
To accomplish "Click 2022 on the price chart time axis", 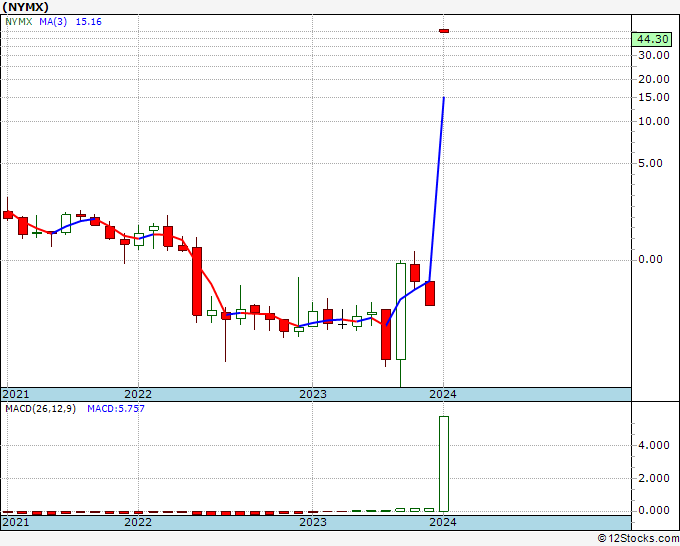I will pyautogui.click(x=138, y=394).
